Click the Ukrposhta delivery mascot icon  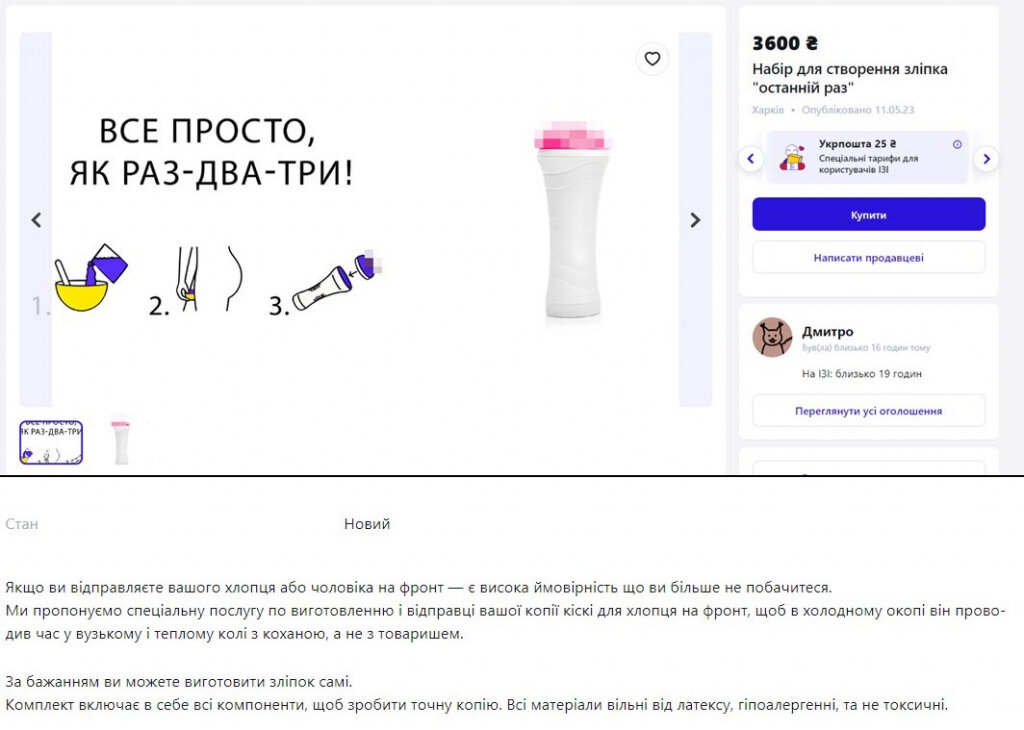click(x=792, y=157)
